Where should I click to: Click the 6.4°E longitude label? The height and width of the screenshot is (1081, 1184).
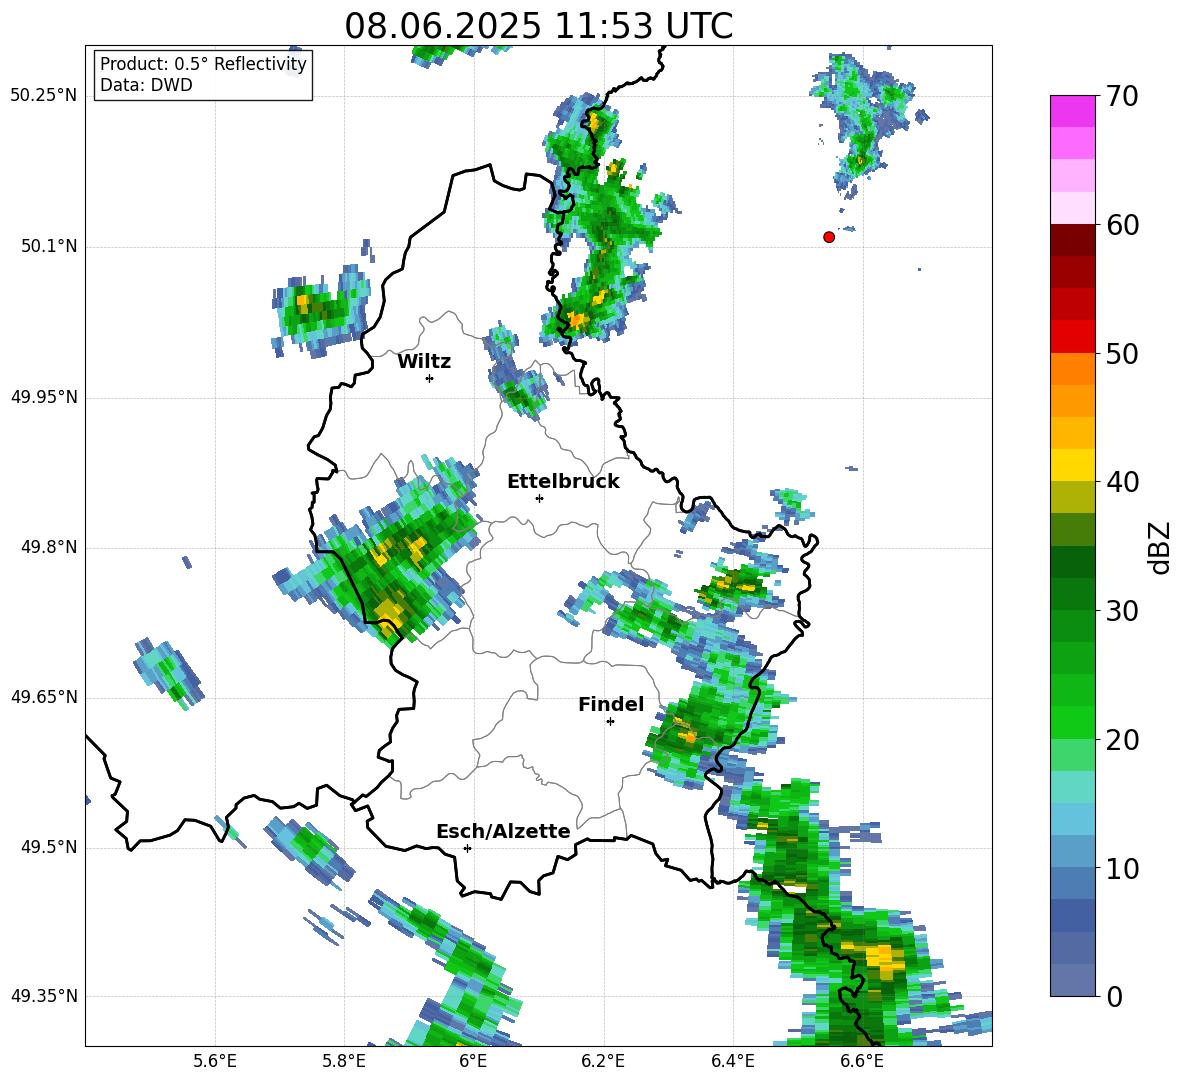click(x=732, y=1061)
